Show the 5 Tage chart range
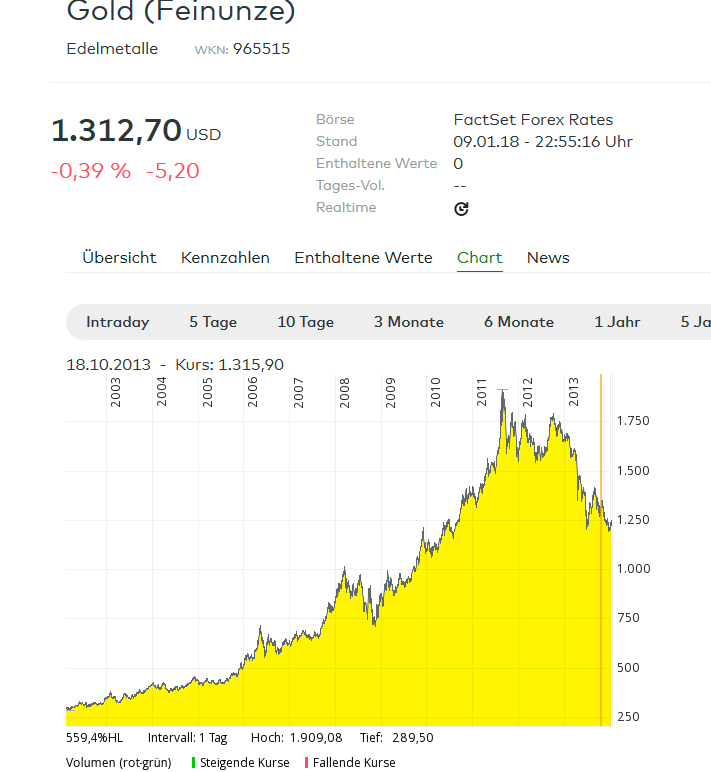This screenshot has width=711, height=772. tap(213, 322)
